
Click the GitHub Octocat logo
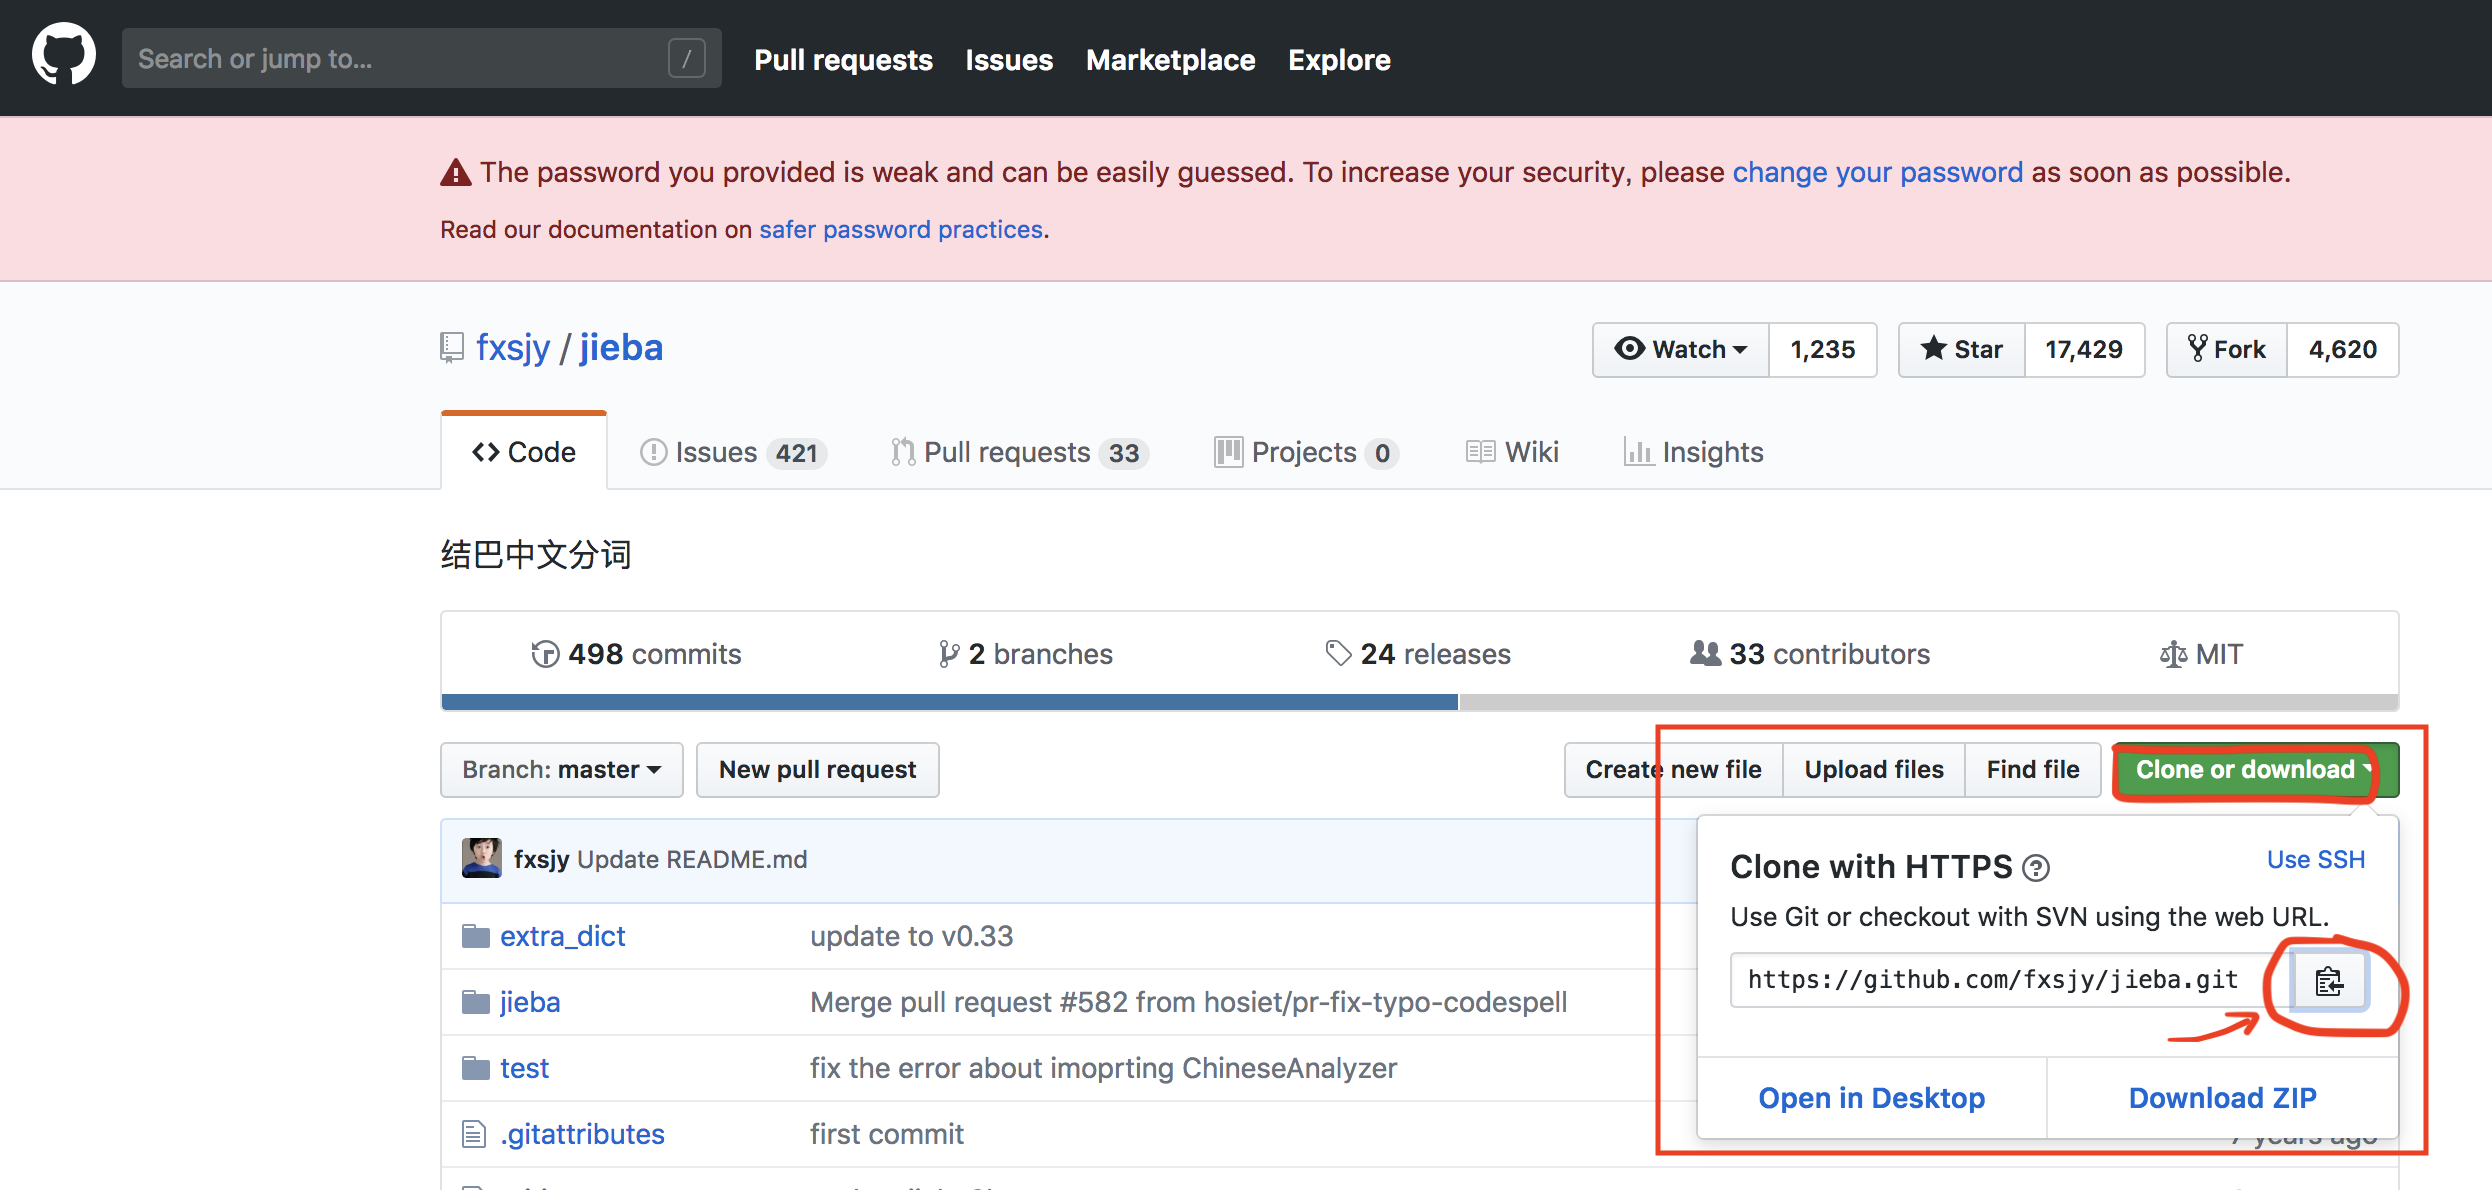(64, 56)
